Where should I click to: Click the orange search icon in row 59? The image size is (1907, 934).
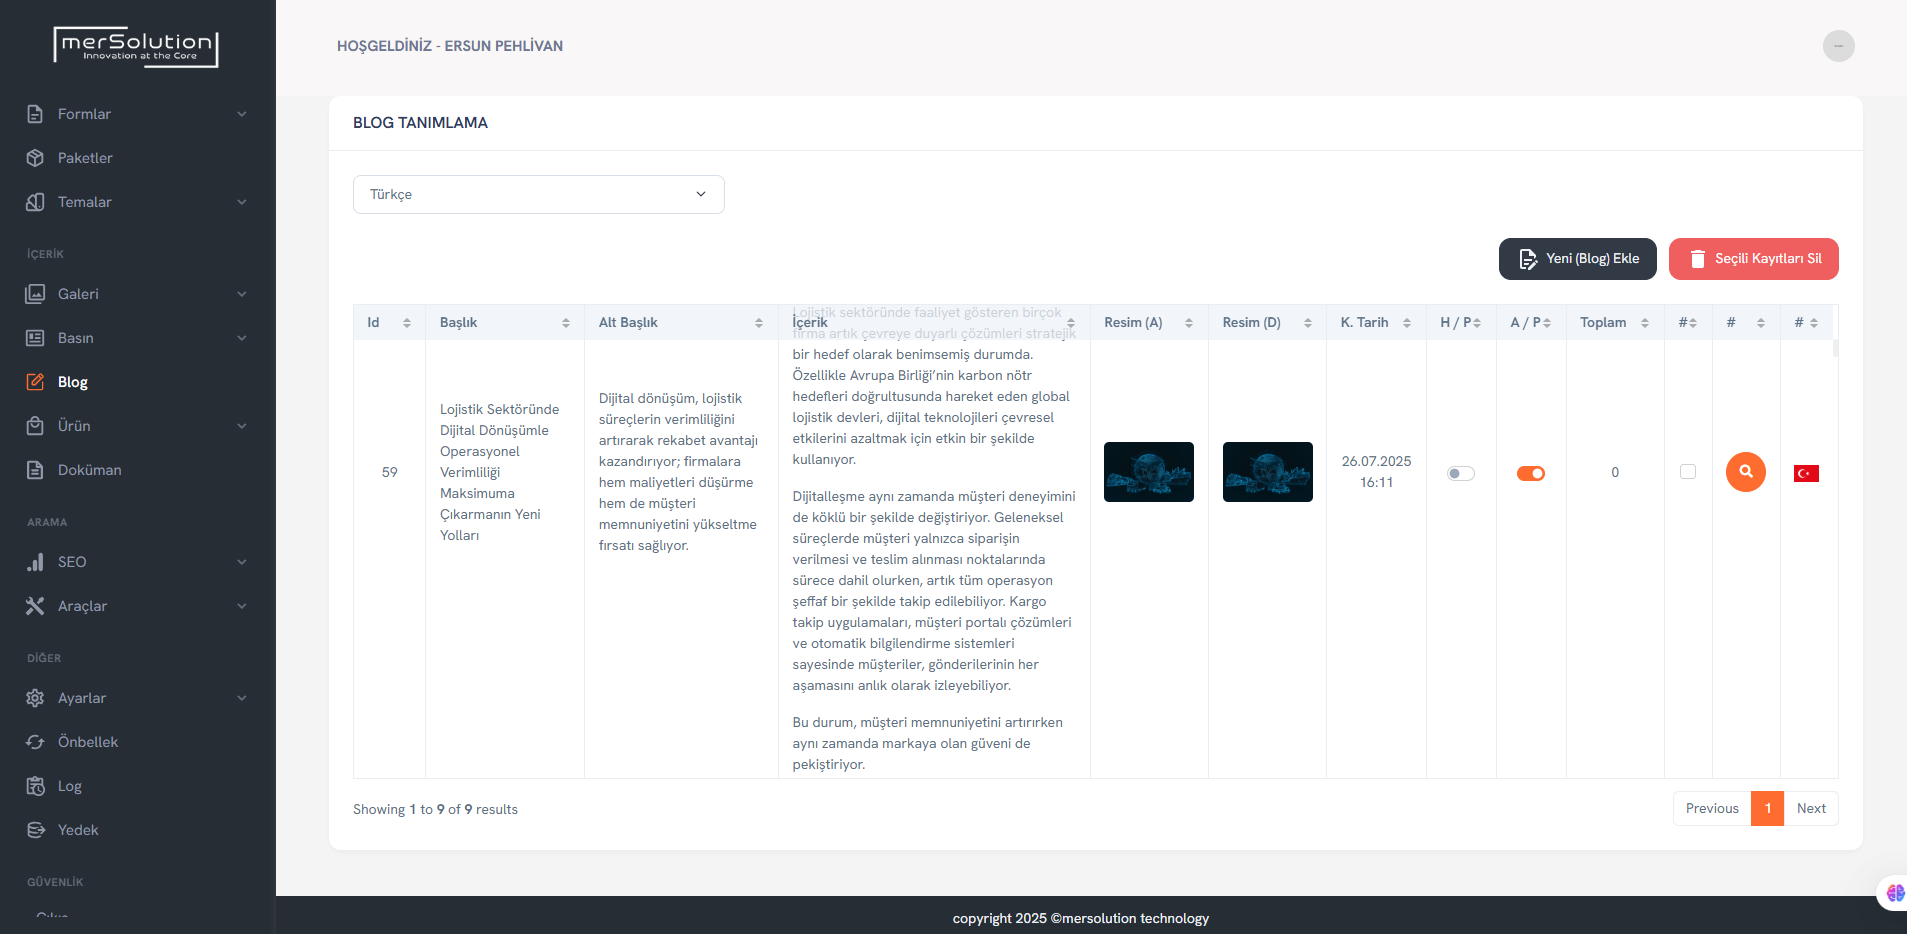[x=1745, y=472]
